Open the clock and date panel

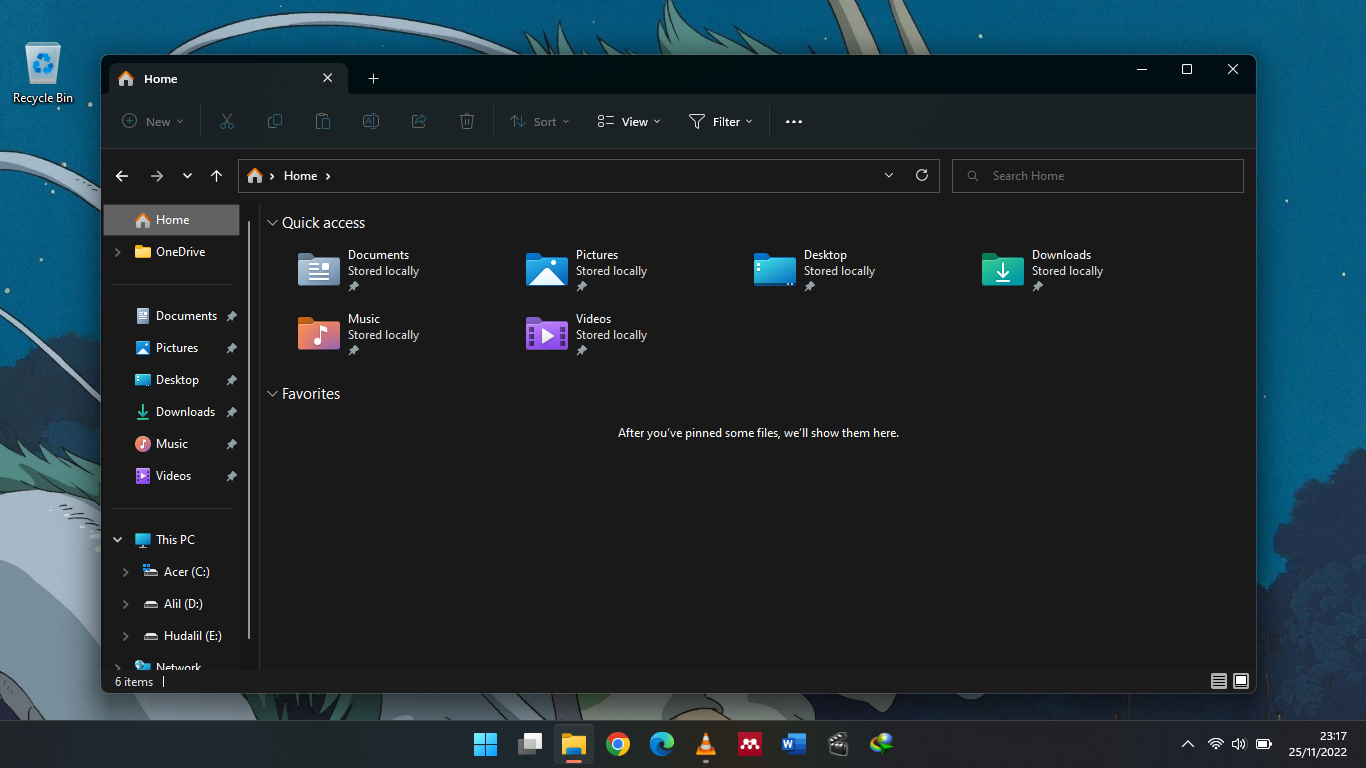pos(1318,744)
